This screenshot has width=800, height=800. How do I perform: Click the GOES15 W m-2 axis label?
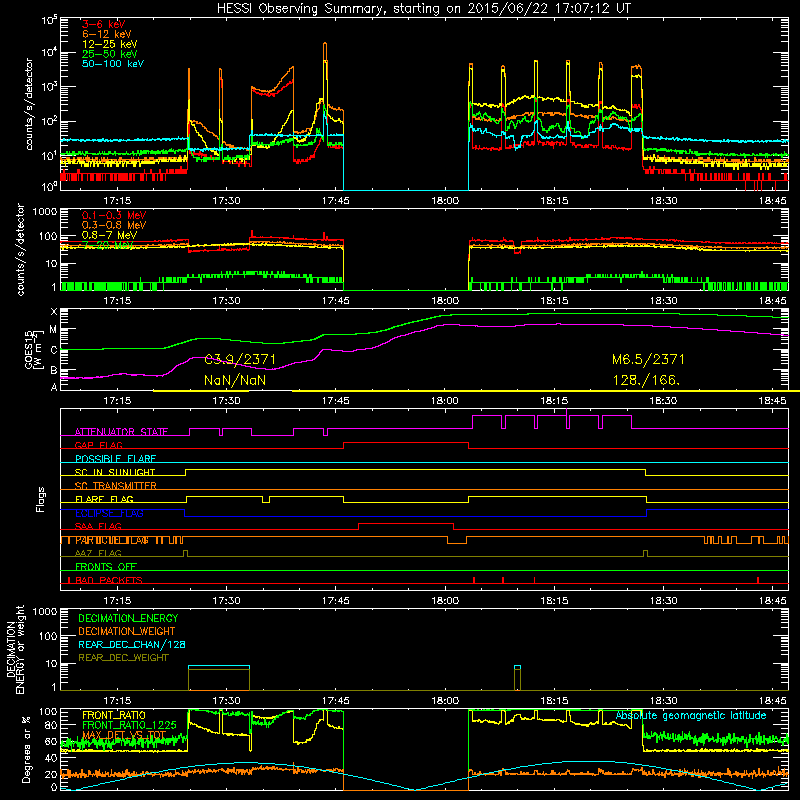click(x=34, y=350)
